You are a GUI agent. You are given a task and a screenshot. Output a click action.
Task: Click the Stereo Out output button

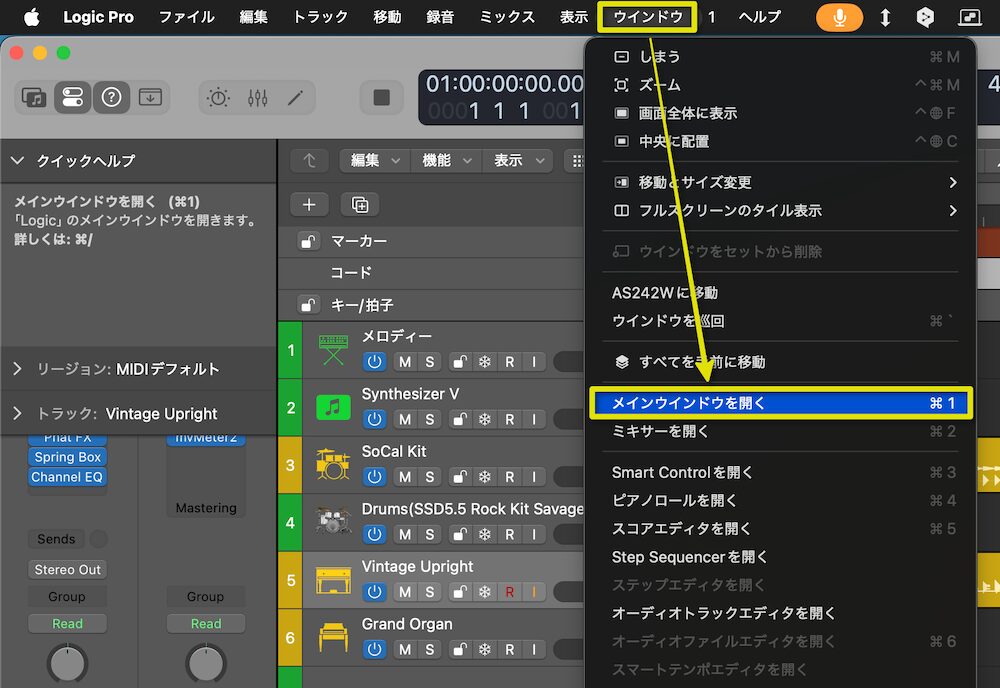tap(67, 569)
